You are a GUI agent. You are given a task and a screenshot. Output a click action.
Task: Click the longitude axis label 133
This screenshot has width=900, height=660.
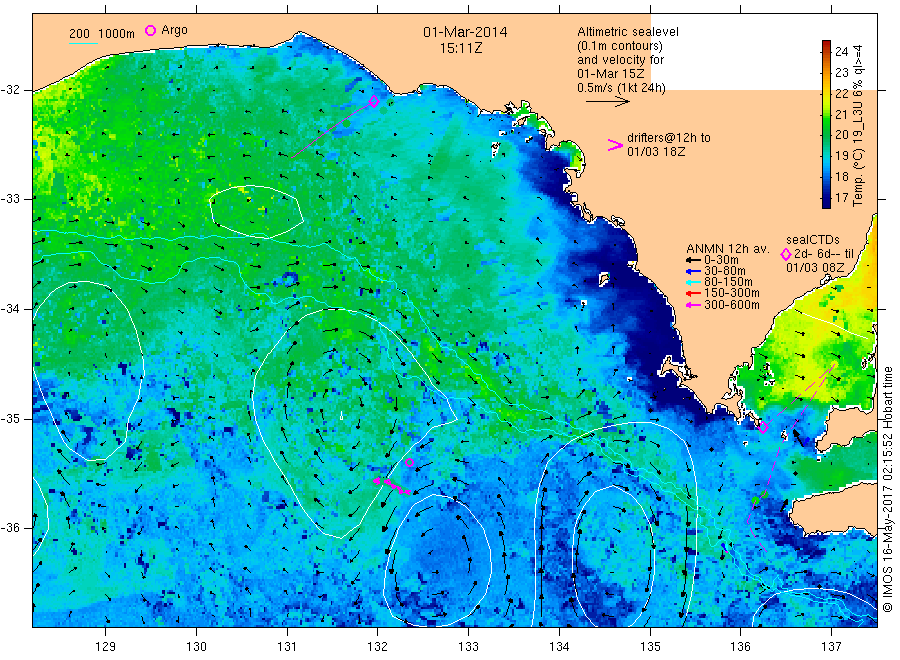[468, 647]
